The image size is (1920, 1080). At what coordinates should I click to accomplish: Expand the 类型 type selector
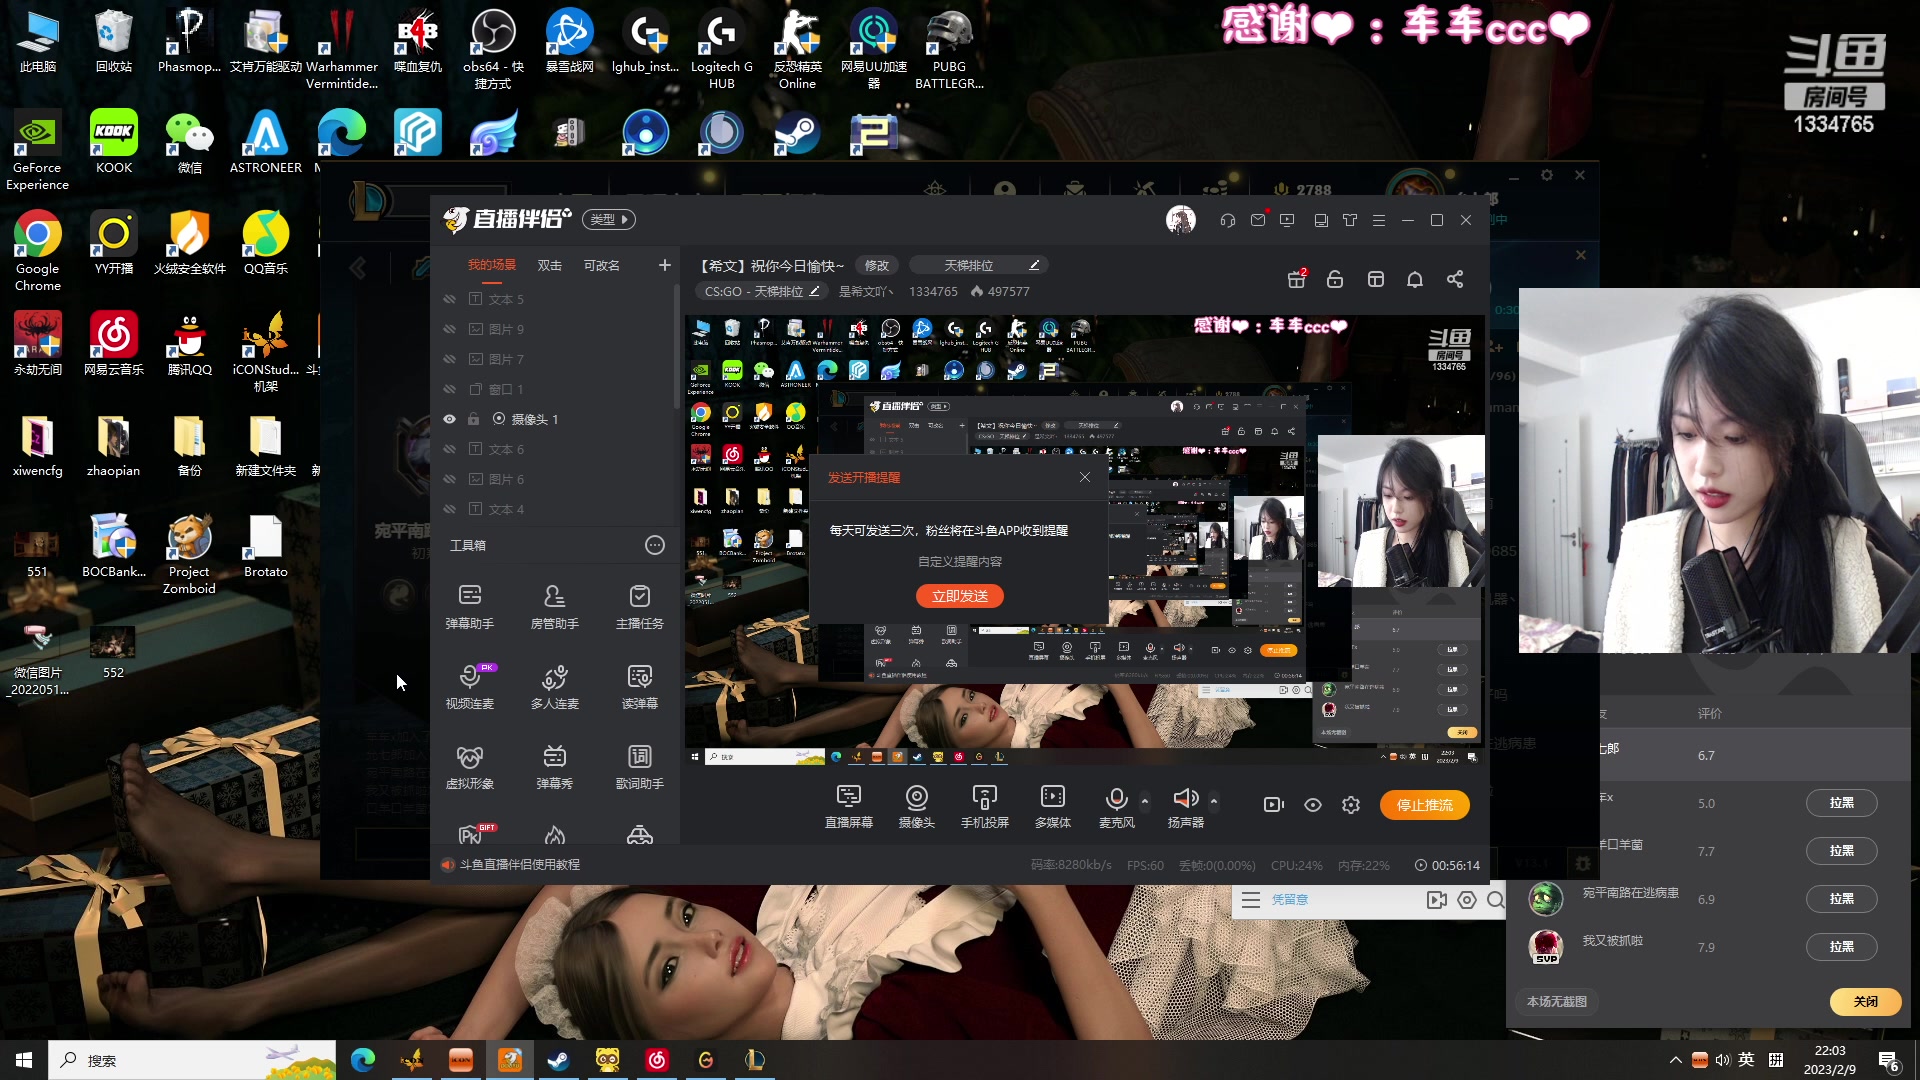[610, 220]
